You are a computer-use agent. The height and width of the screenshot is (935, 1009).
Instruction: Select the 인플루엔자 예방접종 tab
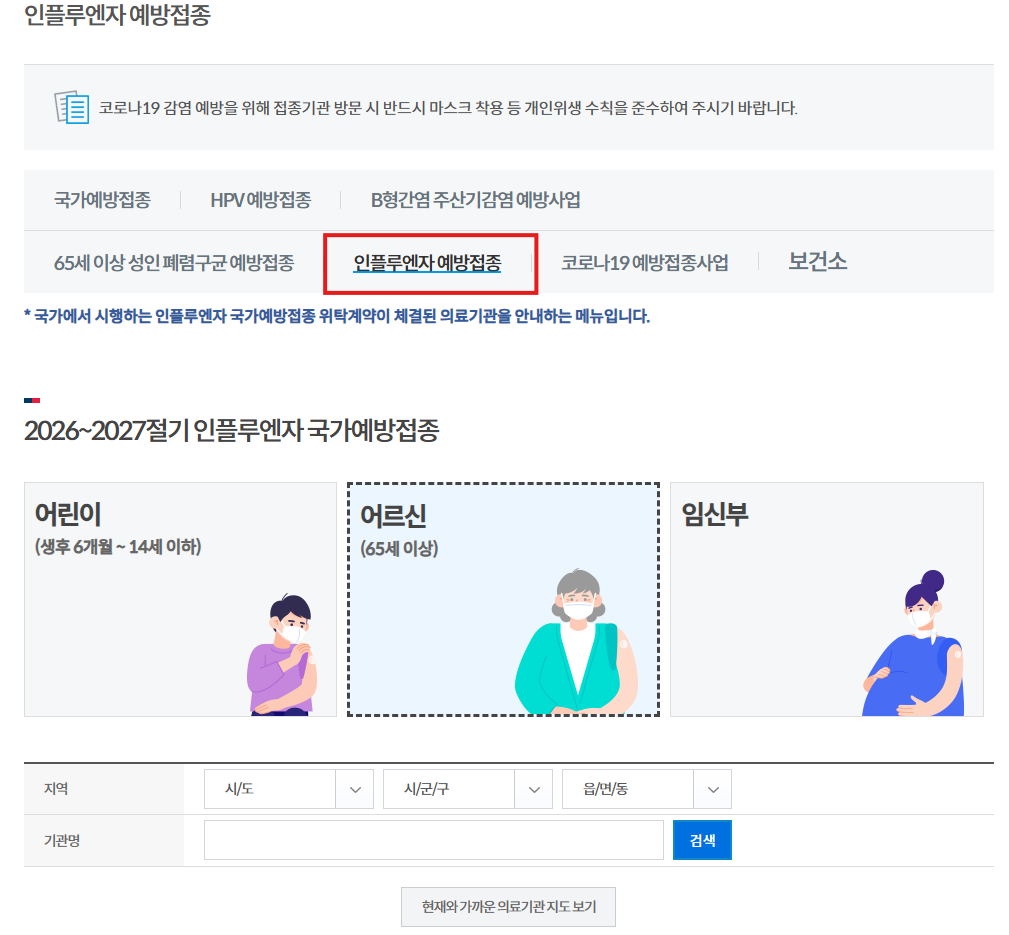[427, 263]
